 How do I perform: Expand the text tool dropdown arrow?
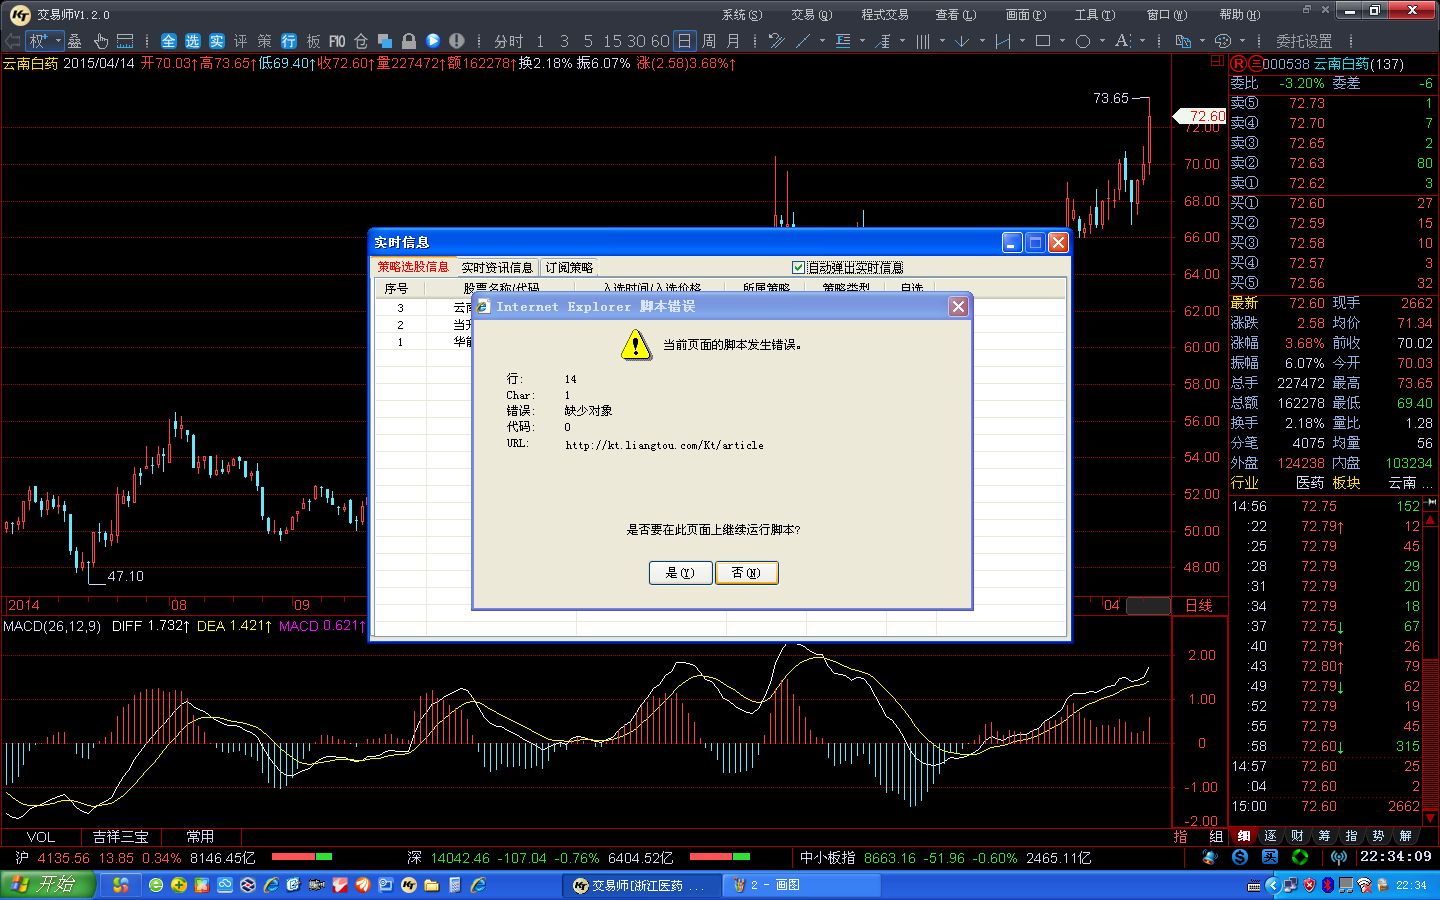pyautogui.click(x=1142, y=41)
